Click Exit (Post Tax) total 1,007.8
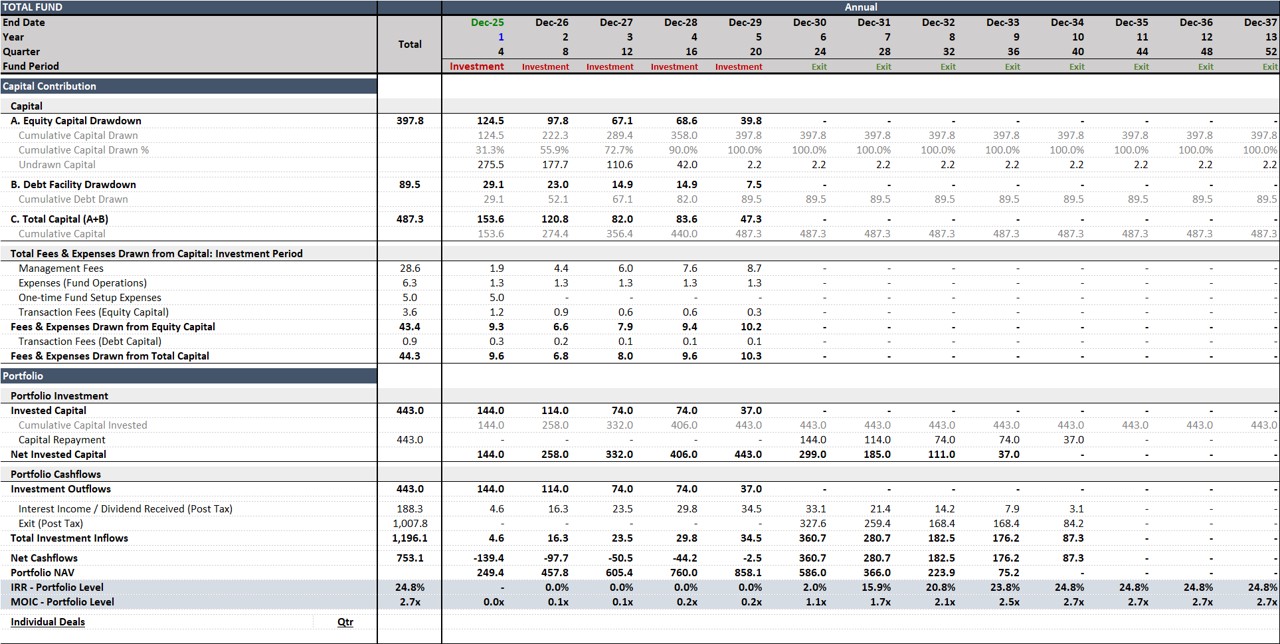The image size is (1280, 644). tap(410, 523)
